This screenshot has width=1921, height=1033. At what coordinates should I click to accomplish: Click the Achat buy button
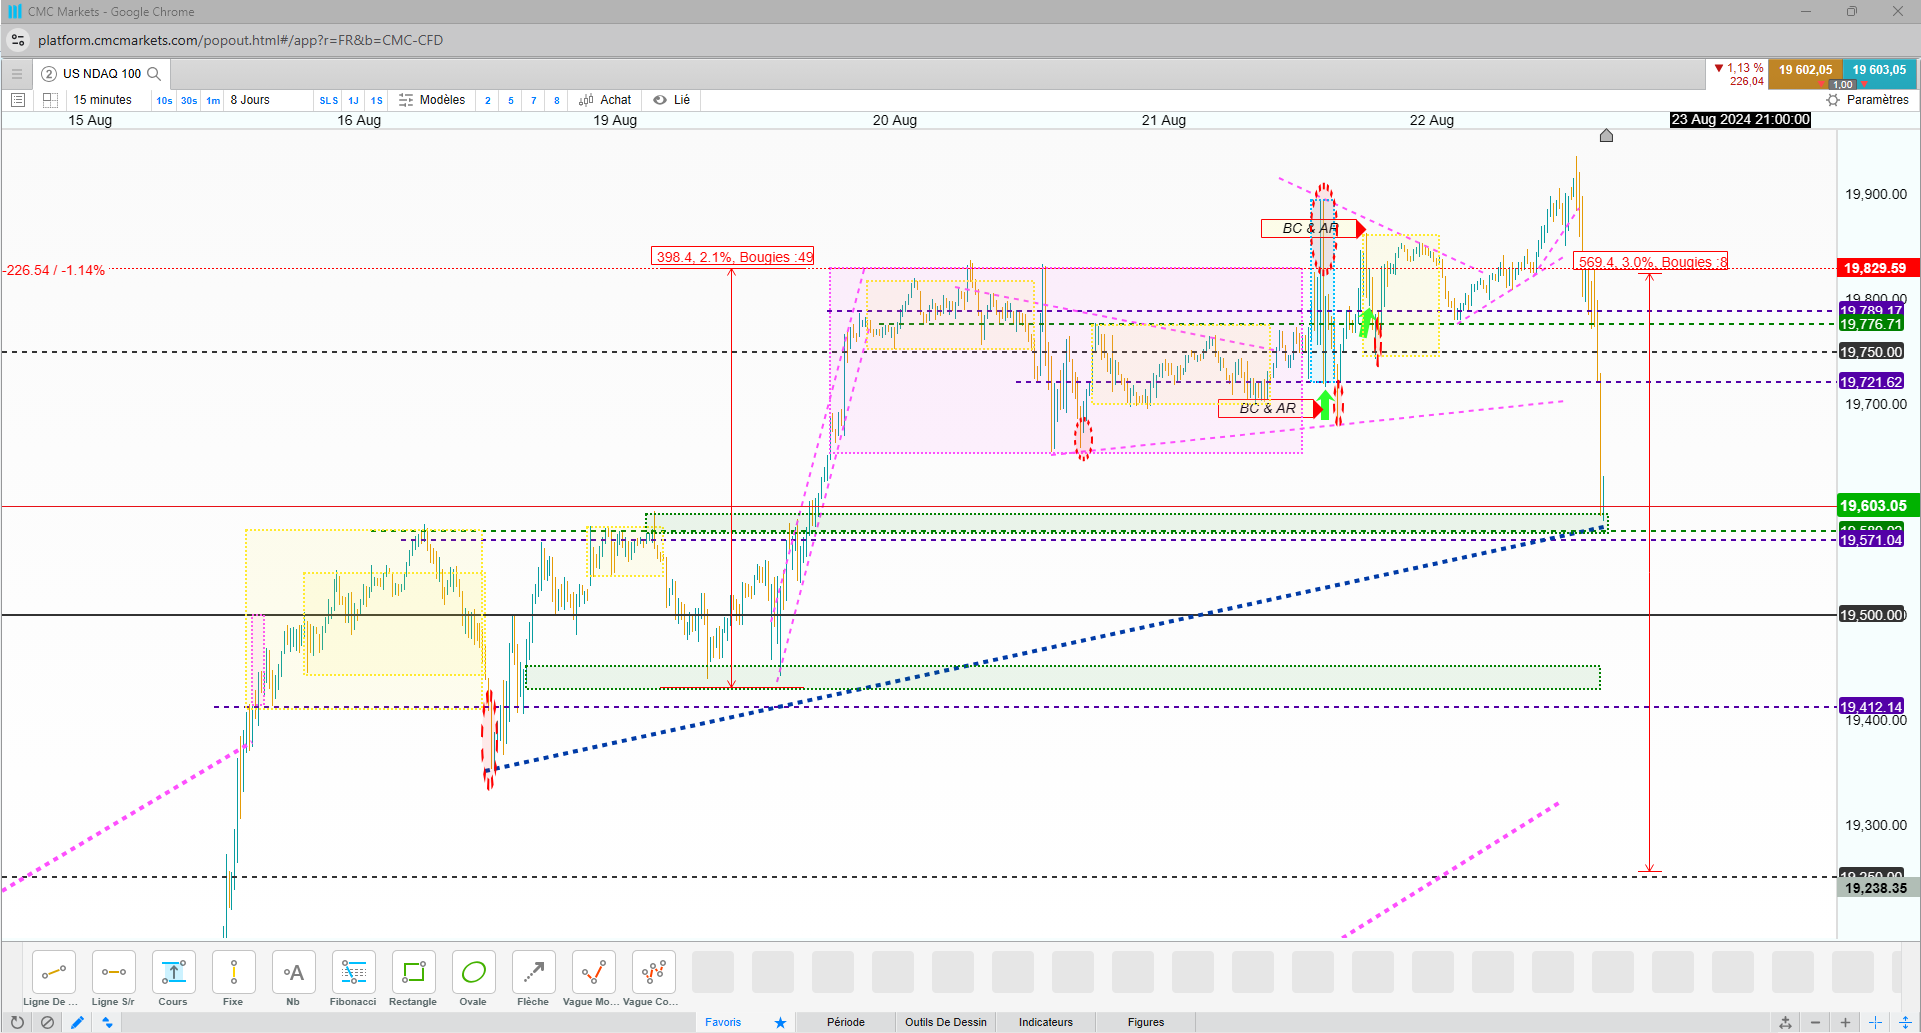[x=605, y=100]
